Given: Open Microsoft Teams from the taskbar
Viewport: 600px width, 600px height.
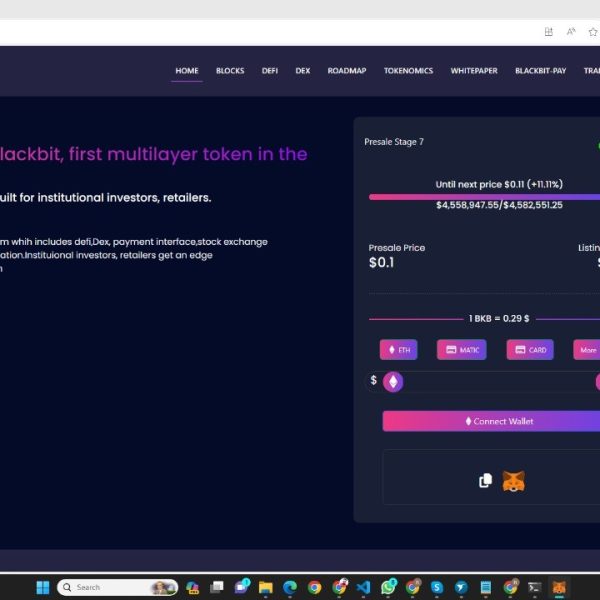Looking at the screenshot, I should tap(242, 587).
